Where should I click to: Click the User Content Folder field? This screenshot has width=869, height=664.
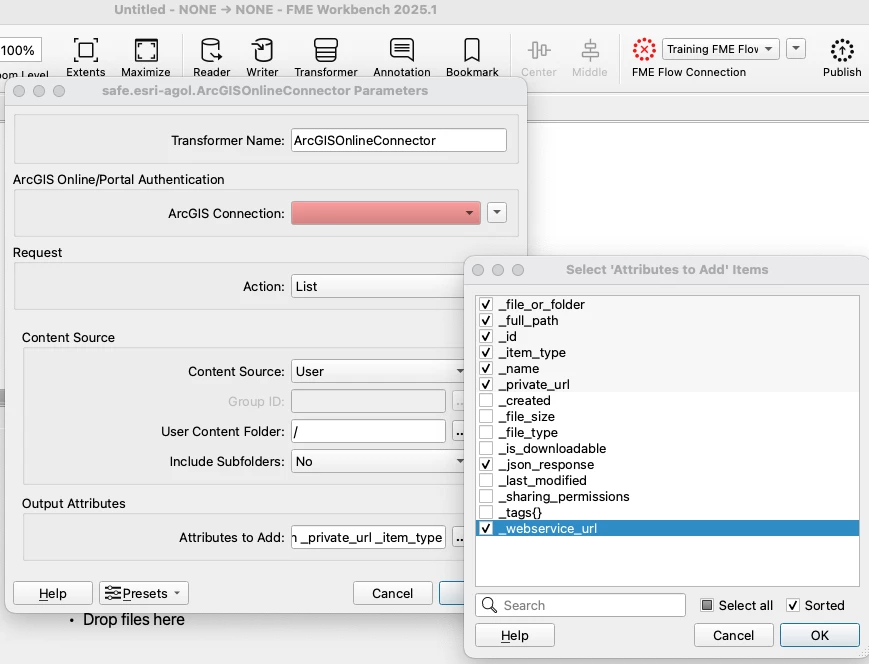click(368, 431)
